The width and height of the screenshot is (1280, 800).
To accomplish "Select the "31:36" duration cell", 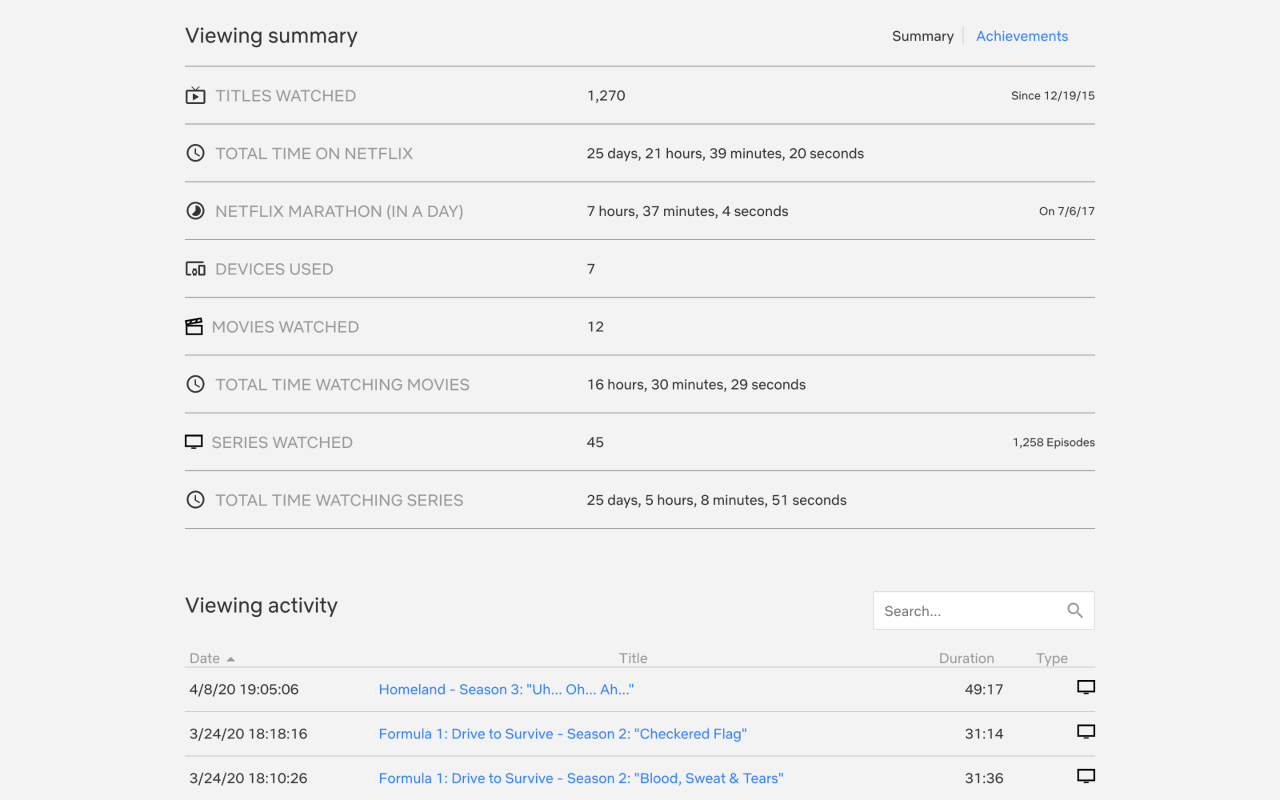I will [x=985, y=778].
